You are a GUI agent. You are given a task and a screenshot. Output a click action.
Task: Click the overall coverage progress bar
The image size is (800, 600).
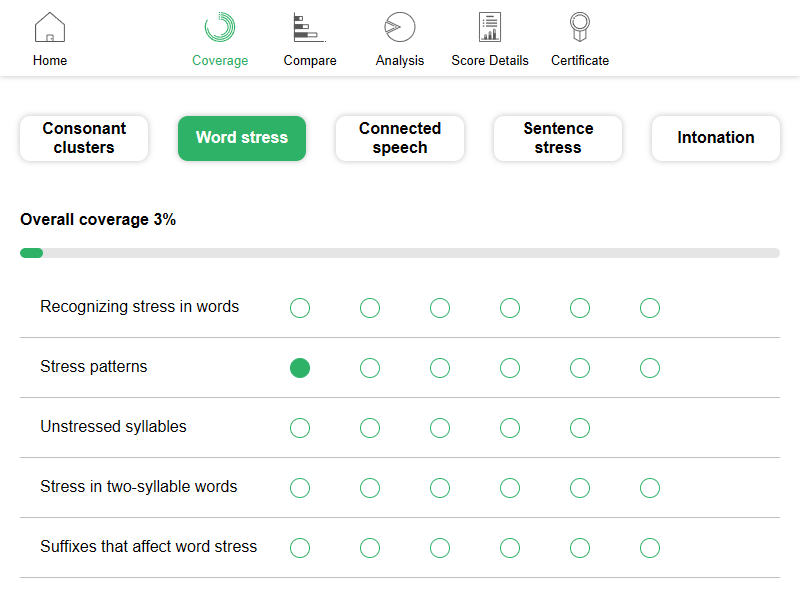coord(400,253)
